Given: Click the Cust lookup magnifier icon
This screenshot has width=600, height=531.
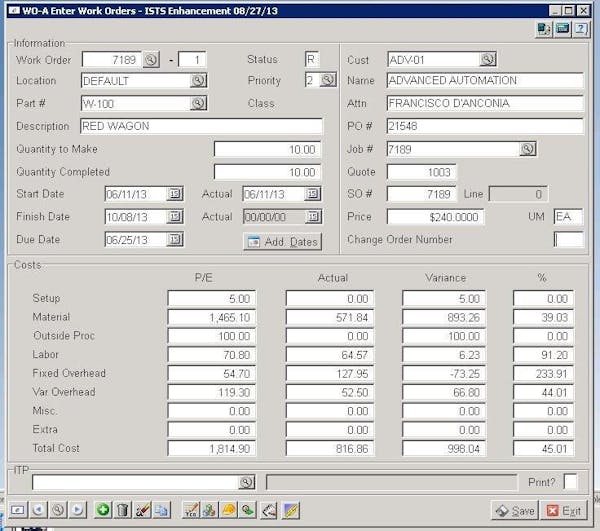Looking at the screenshot, I should tap(488, 60).
